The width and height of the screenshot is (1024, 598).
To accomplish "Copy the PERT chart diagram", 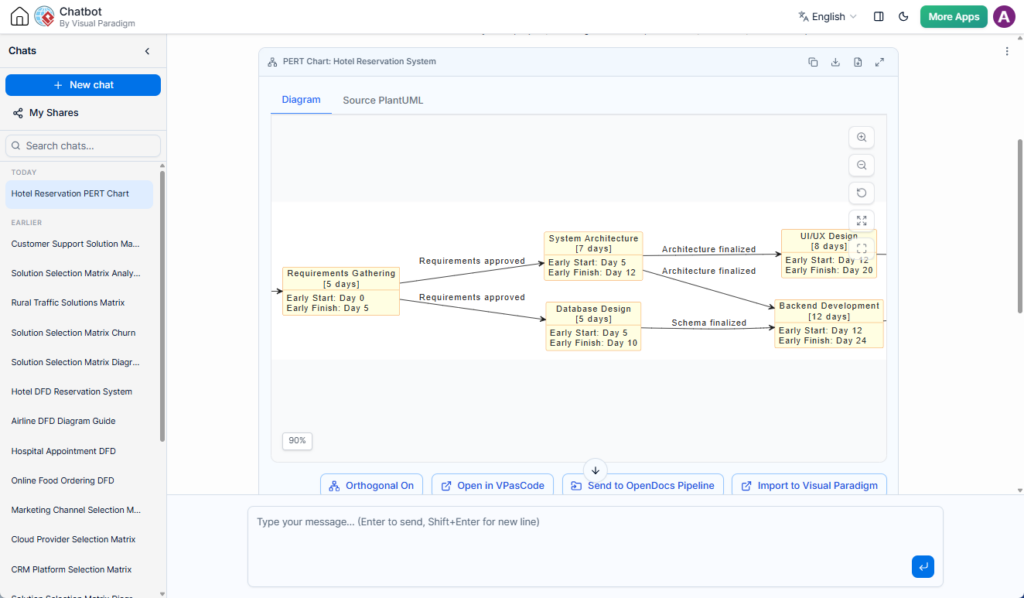I will click(813, 62).
